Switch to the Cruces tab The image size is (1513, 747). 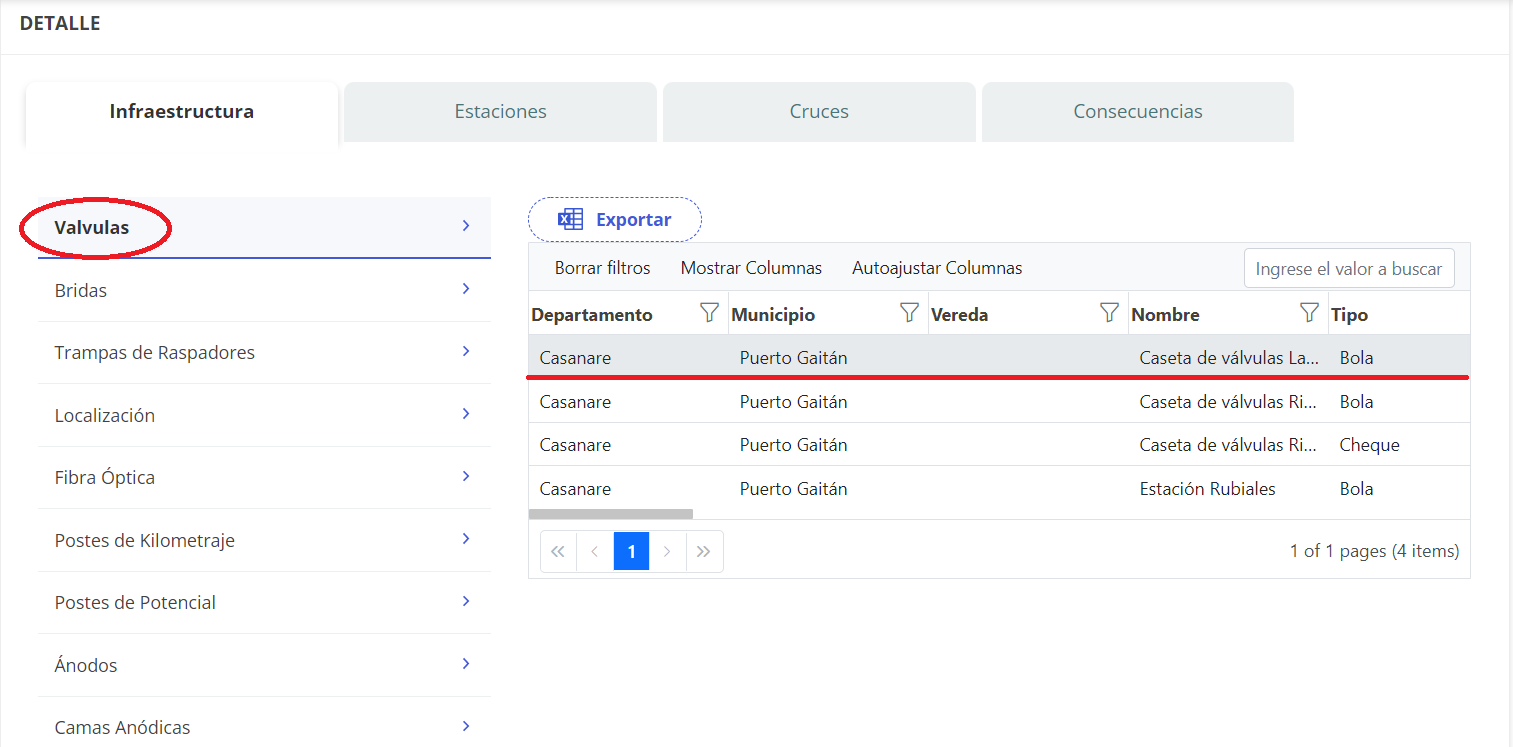(818, 112)
